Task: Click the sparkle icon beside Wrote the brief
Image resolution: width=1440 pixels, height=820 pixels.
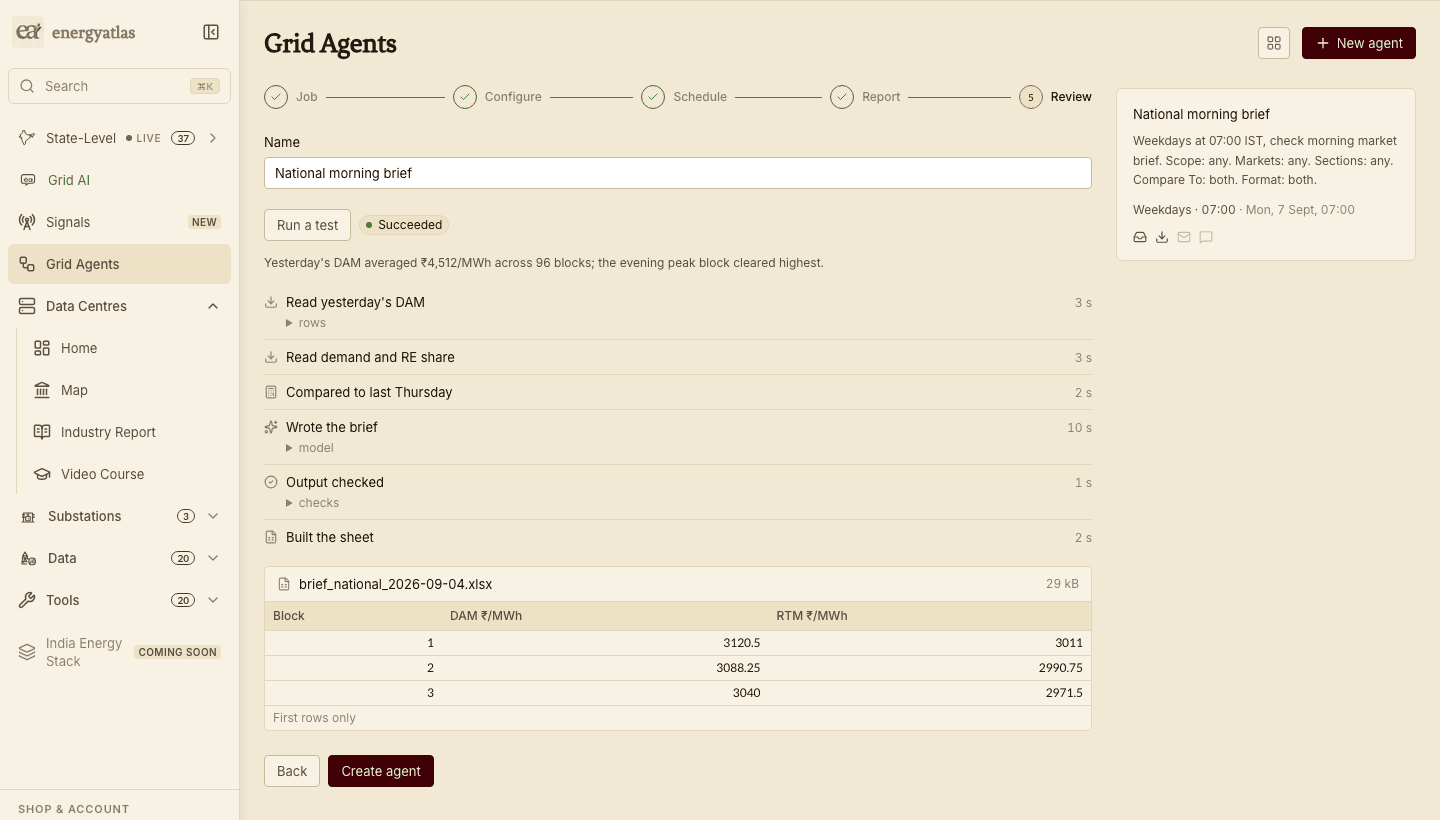Action: 271,427
